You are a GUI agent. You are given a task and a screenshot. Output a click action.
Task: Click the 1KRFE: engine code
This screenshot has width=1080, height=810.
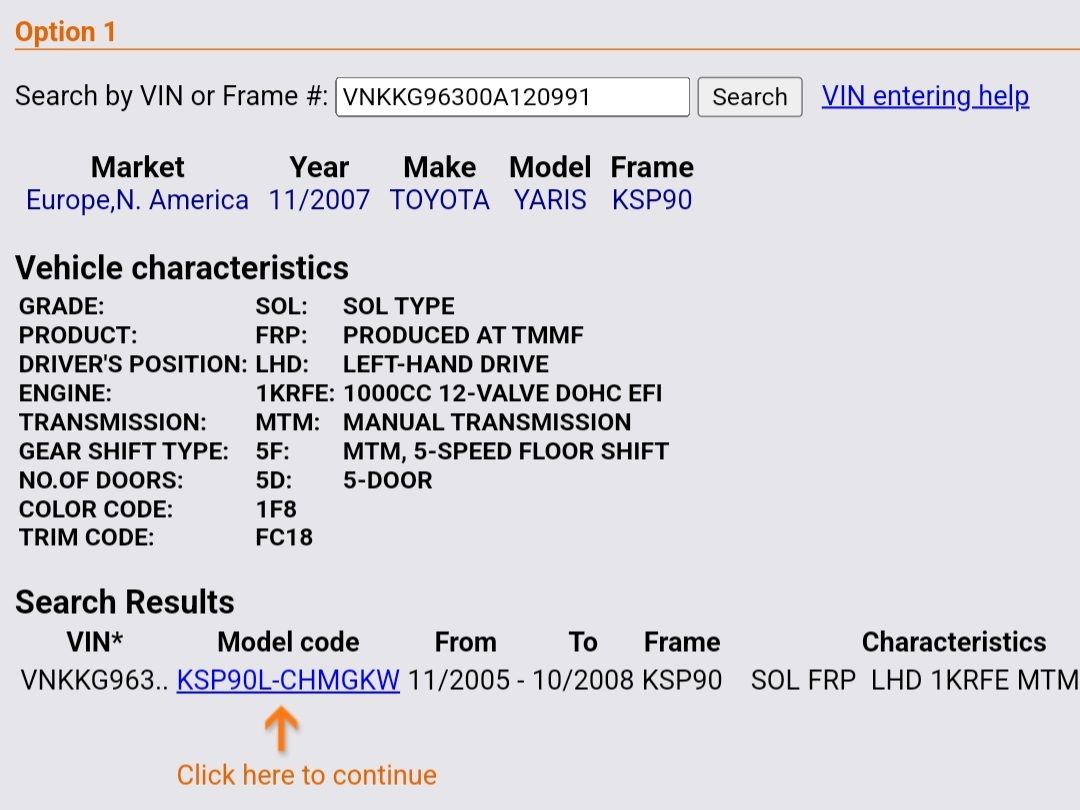(295, 393)
